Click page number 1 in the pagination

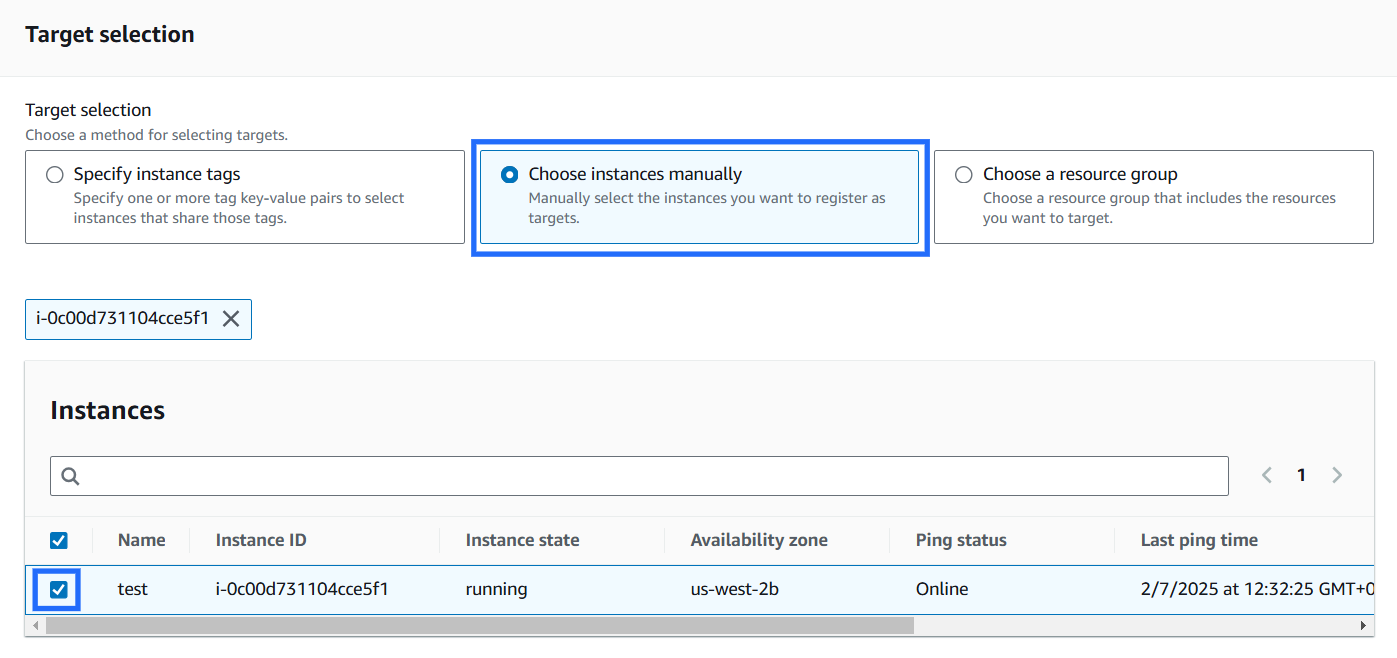point(1301,475)
